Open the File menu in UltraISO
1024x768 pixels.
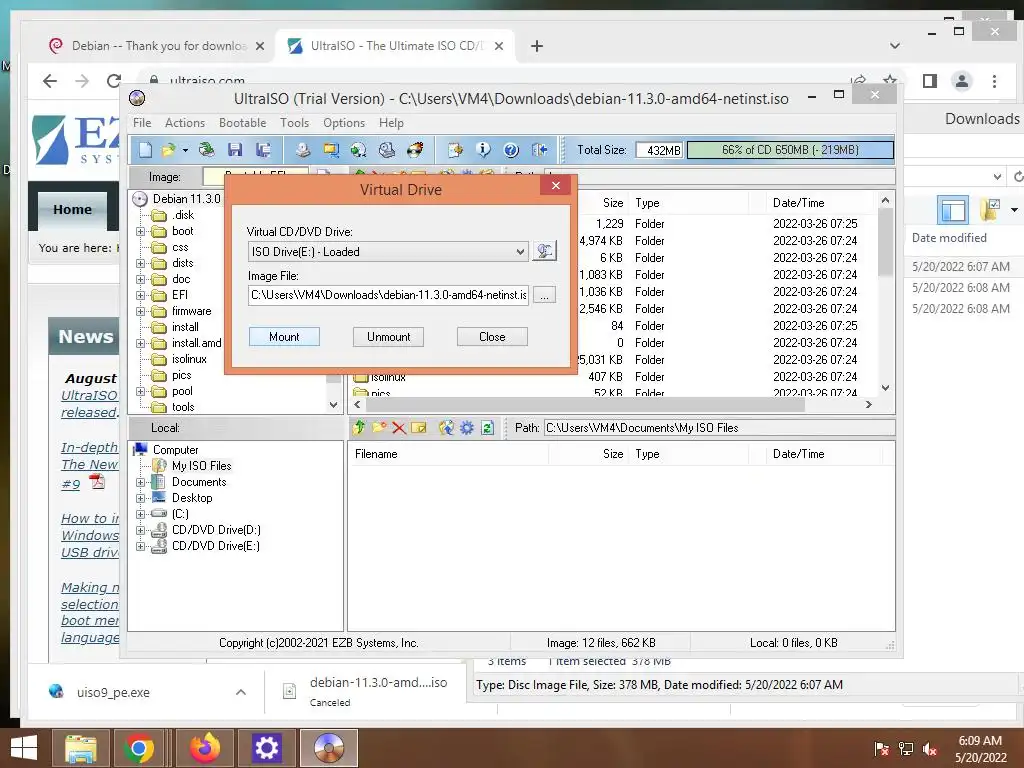point(142,123)
